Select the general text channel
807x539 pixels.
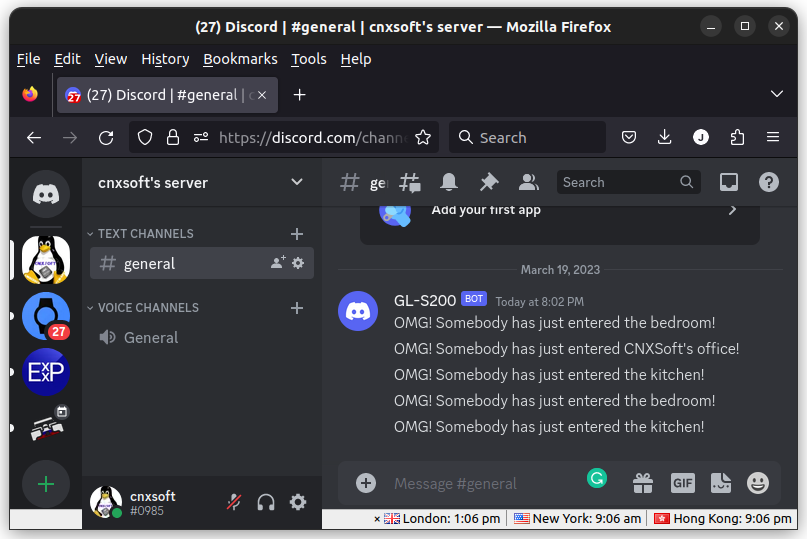click(202, 263)
